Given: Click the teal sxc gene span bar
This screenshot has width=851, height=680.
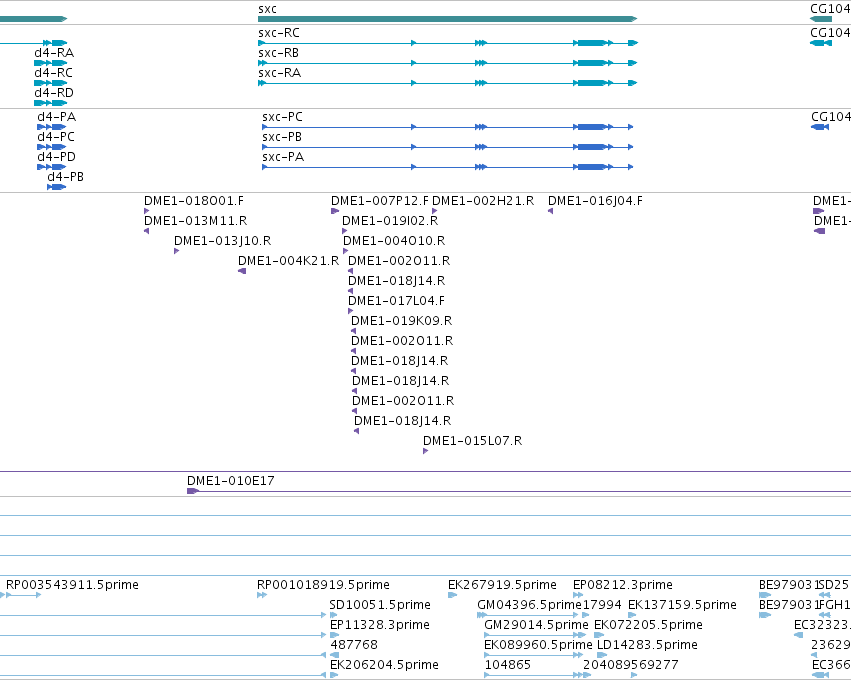Looking at the screenshot, I should click(447, 19).
